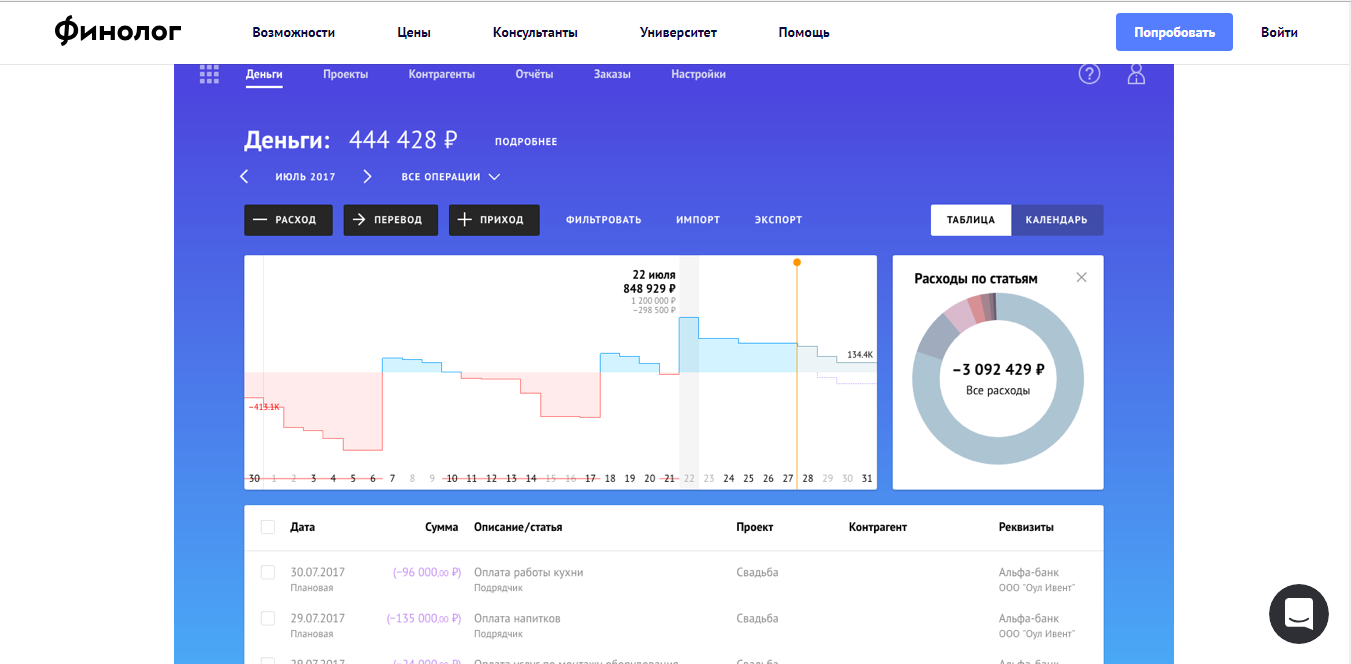Click Импорт
The height and width of the screenshot is (664, 1351).
pos(698,220)
